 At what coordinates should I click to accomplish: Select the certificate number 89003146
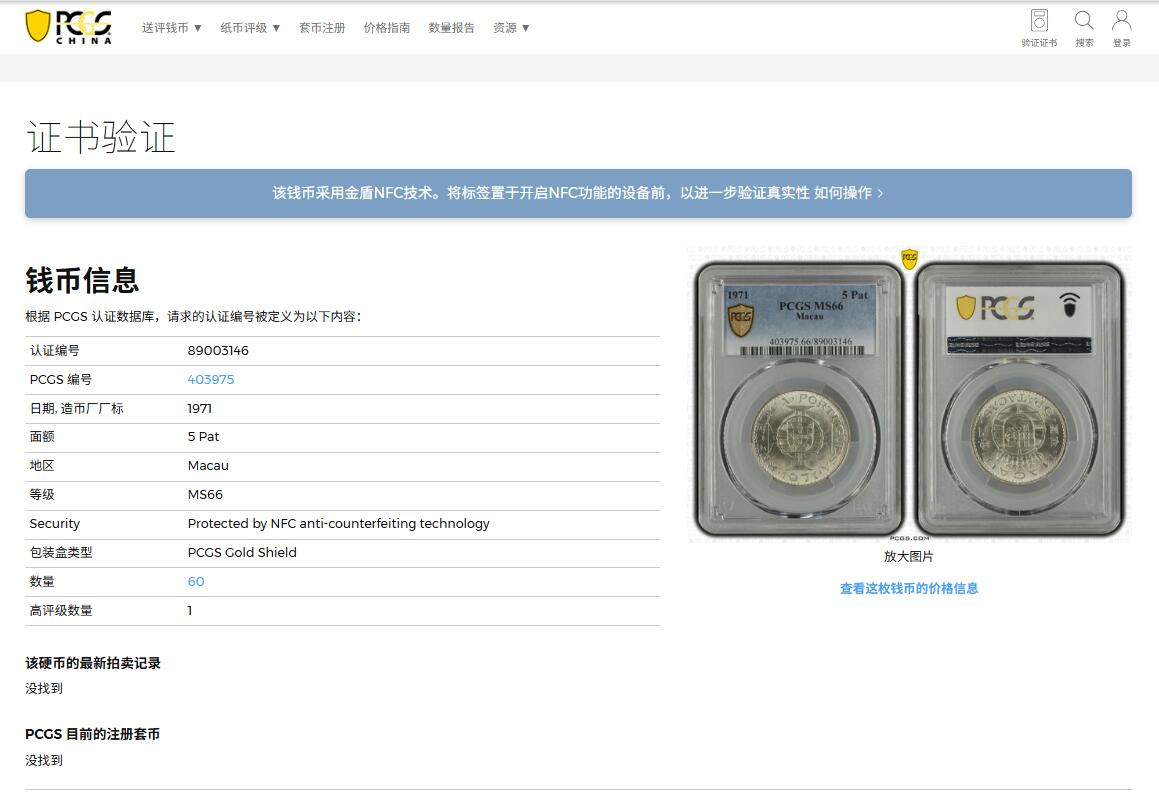point(218,350)
